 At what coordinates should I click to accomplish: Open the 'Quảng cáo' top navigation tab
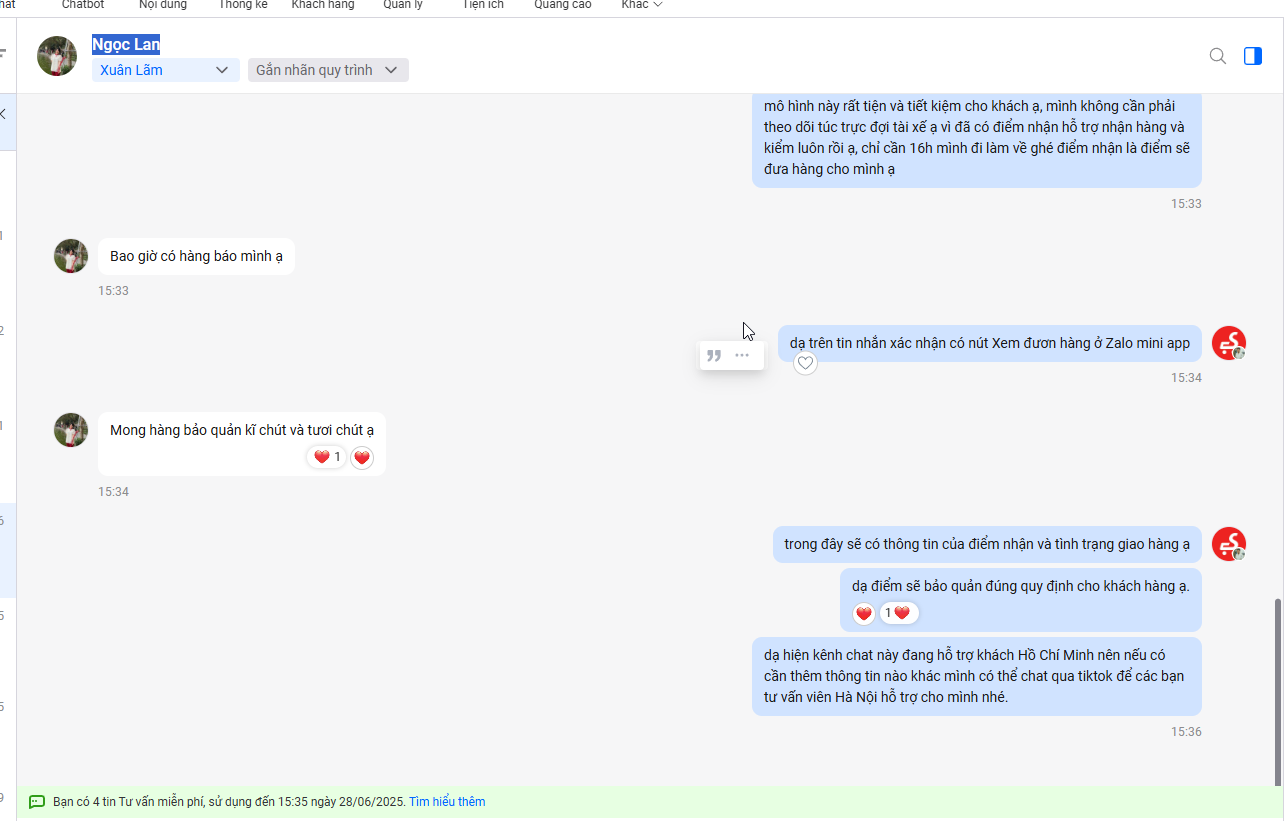[563, 5]
